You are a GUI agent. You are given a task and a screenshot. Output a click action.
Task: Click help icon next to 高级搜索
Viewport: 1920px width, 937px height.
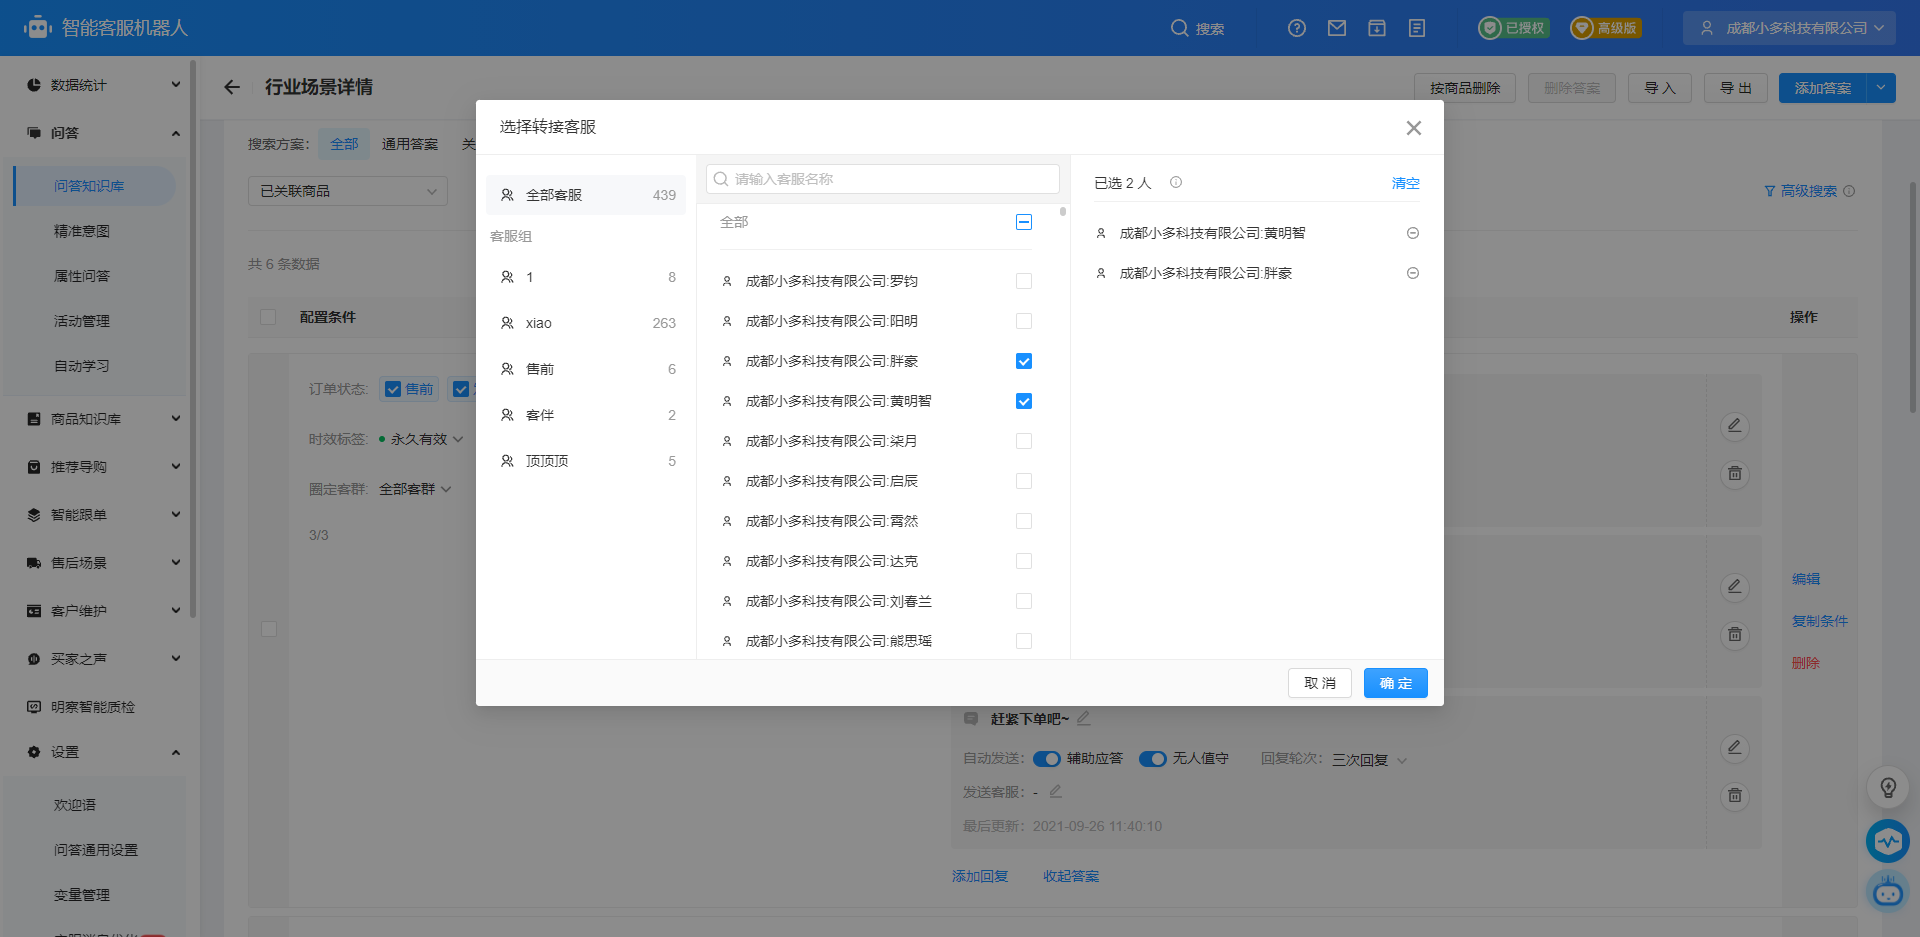coord(1849,191)
